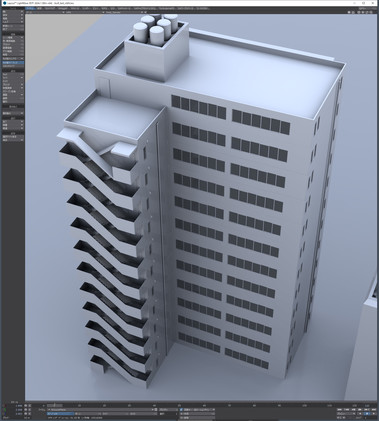This screenshot has height=421, width=379.
Task: Click the viewport maximize icon at top right
Action: tap(371, 12)
